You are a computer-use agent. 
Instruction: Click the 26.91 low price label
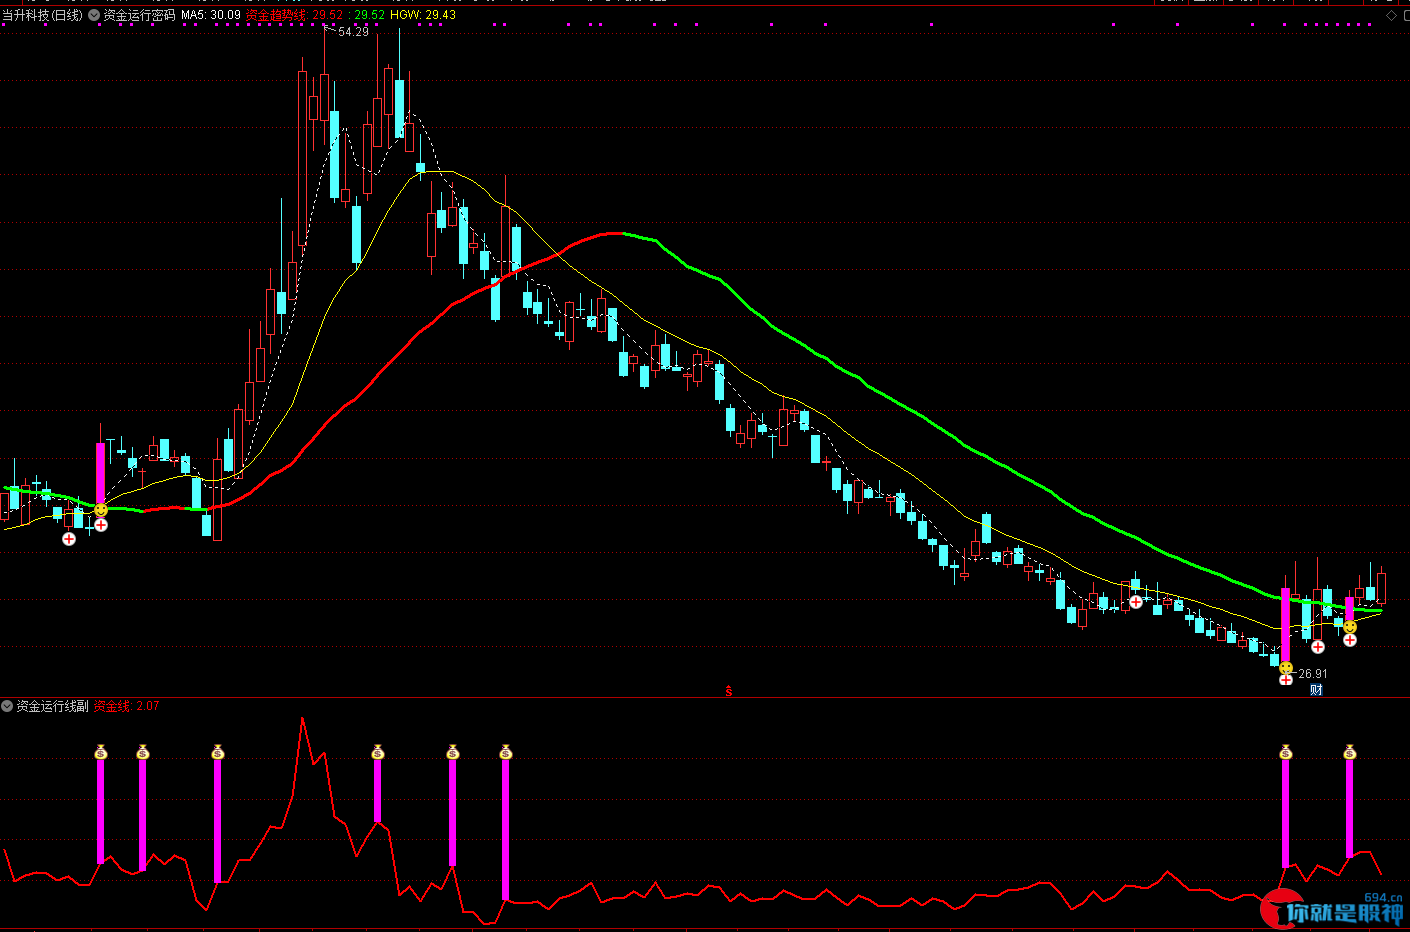(x=1313, y=674)
